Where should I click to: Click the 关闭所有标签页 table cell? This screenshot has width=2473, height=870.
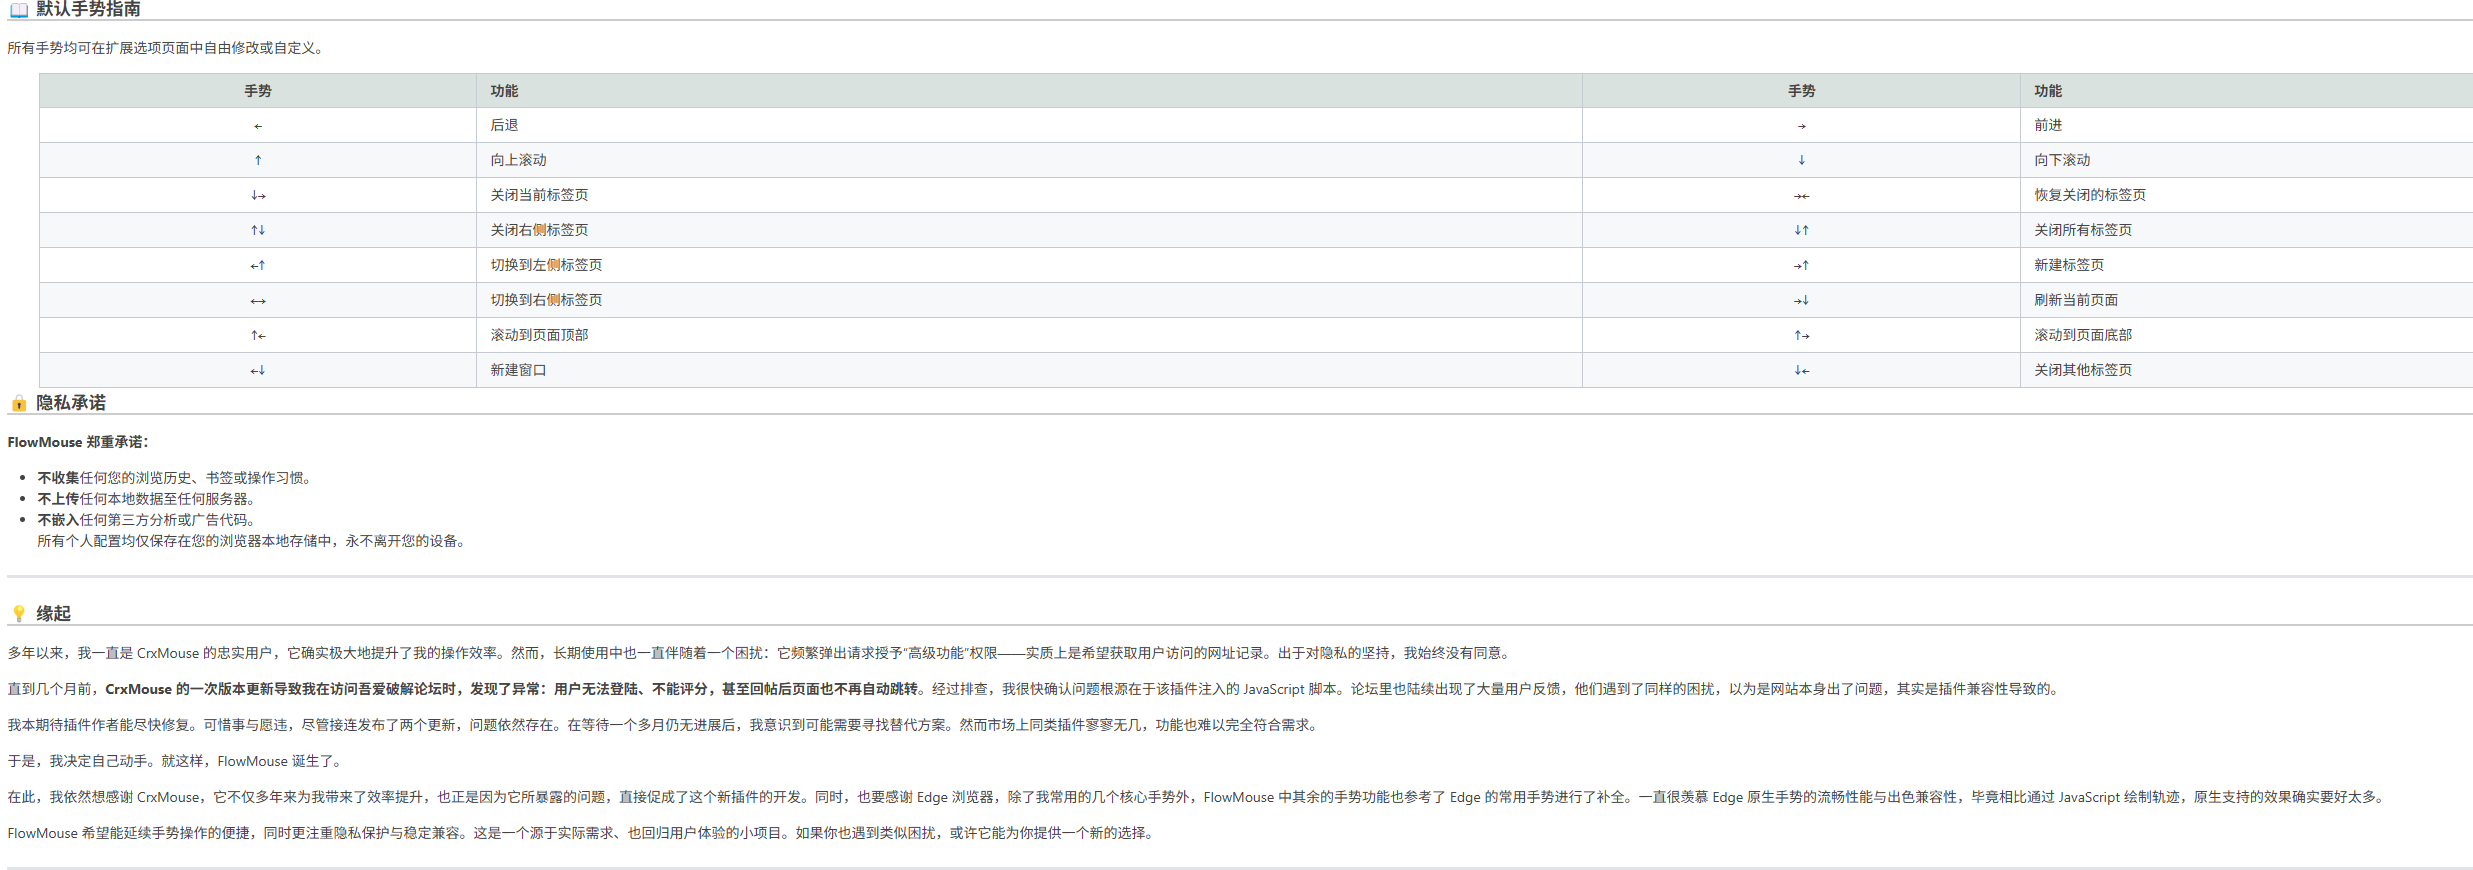click(x=2082, y=230)
